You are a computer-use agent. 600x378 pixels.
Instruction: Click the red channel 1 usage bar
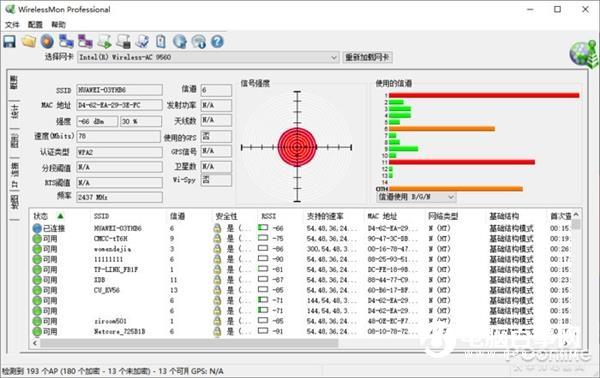click(484, 95)
